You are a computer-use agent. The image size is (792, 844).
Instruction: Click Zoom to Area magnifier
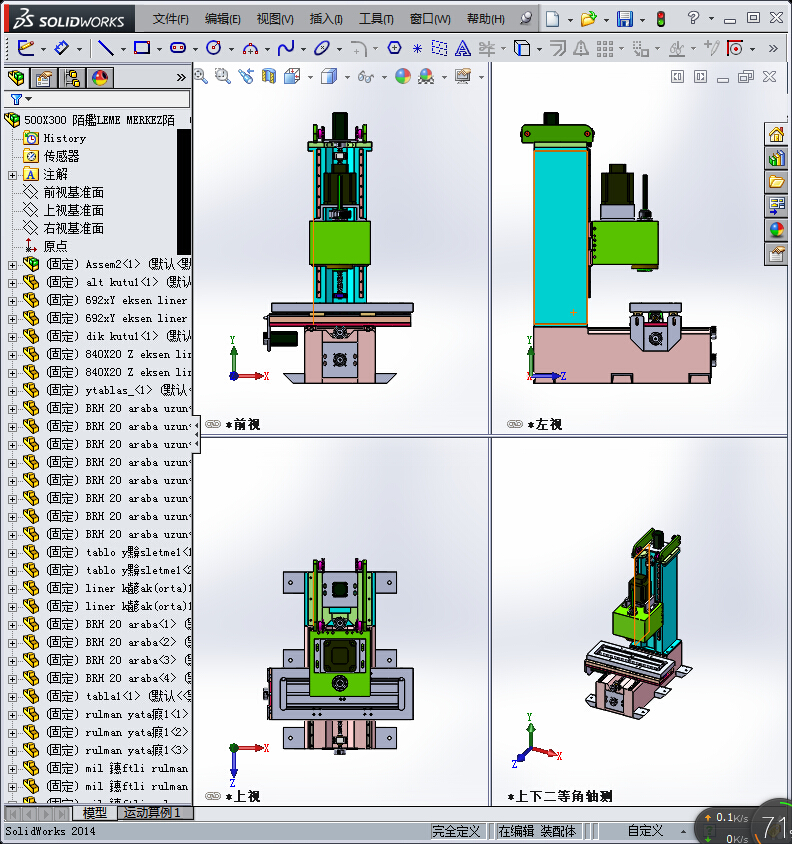[x=222, y=76]
